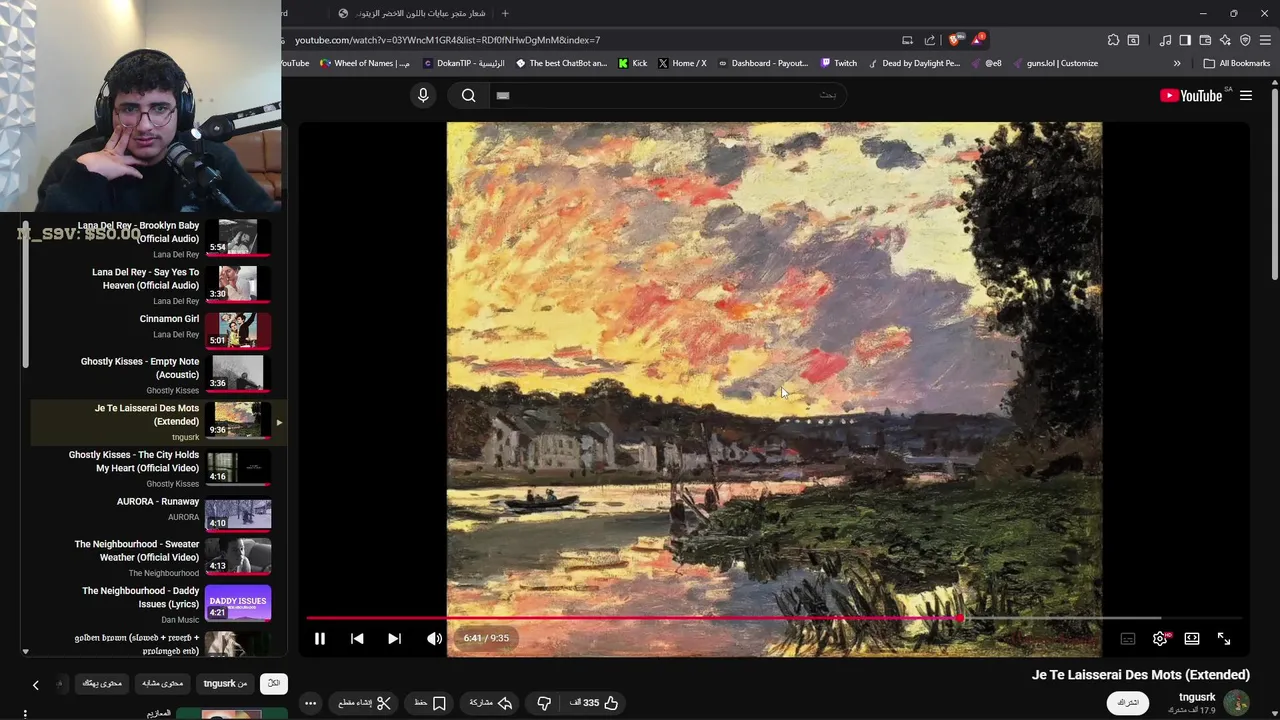Open the Brave playlist music note icon
The width and height of the screenshot is (1280, 720).
[x=1165, y=40]
